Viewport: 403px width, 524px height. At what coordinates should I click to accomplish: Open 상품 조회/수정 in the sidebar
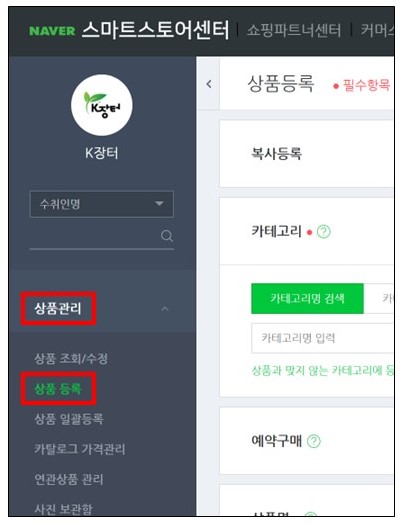tap(71, 359)
